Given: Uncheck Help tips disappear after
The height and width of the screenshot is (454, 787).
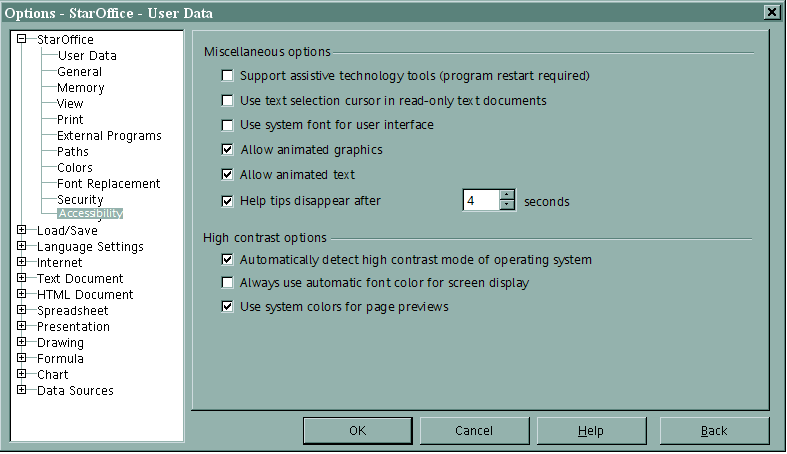Looking at the screenshot, I should click(x=228, y=201).
